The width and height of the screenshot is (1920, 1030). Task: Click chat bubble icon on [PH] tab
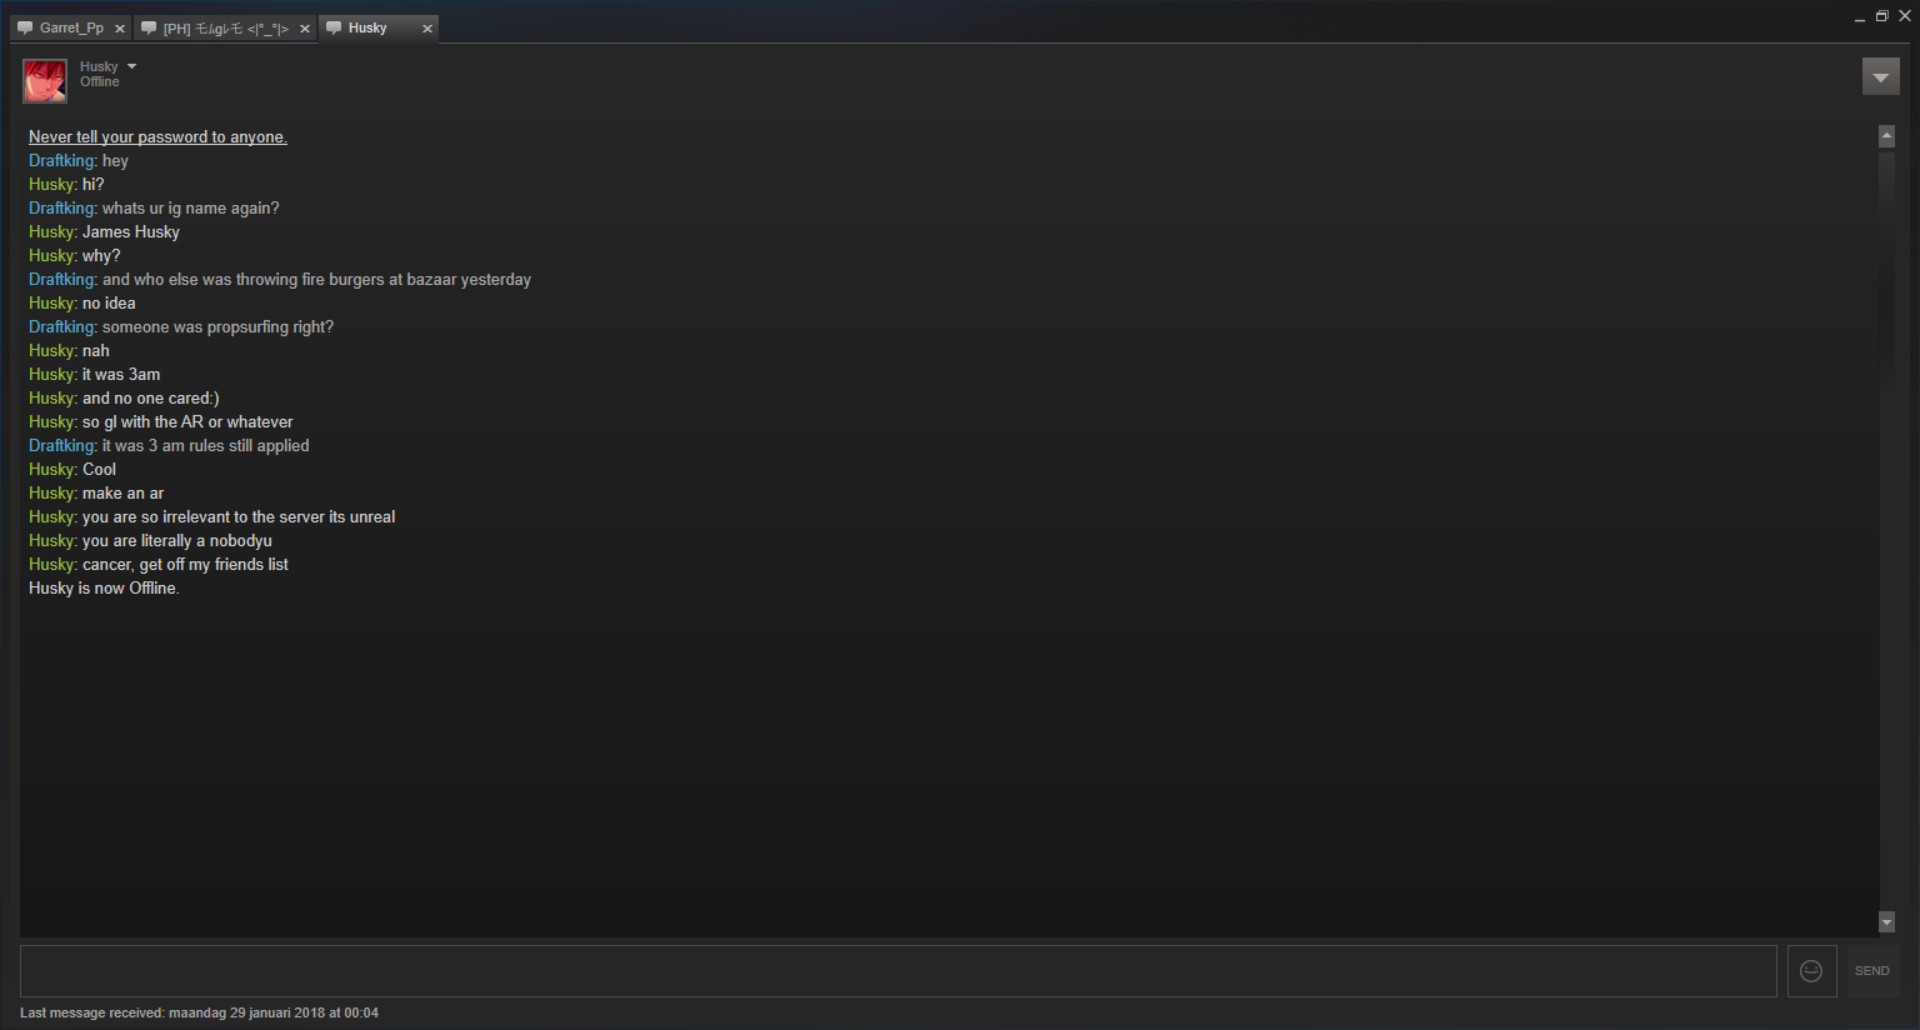[149, 28]
